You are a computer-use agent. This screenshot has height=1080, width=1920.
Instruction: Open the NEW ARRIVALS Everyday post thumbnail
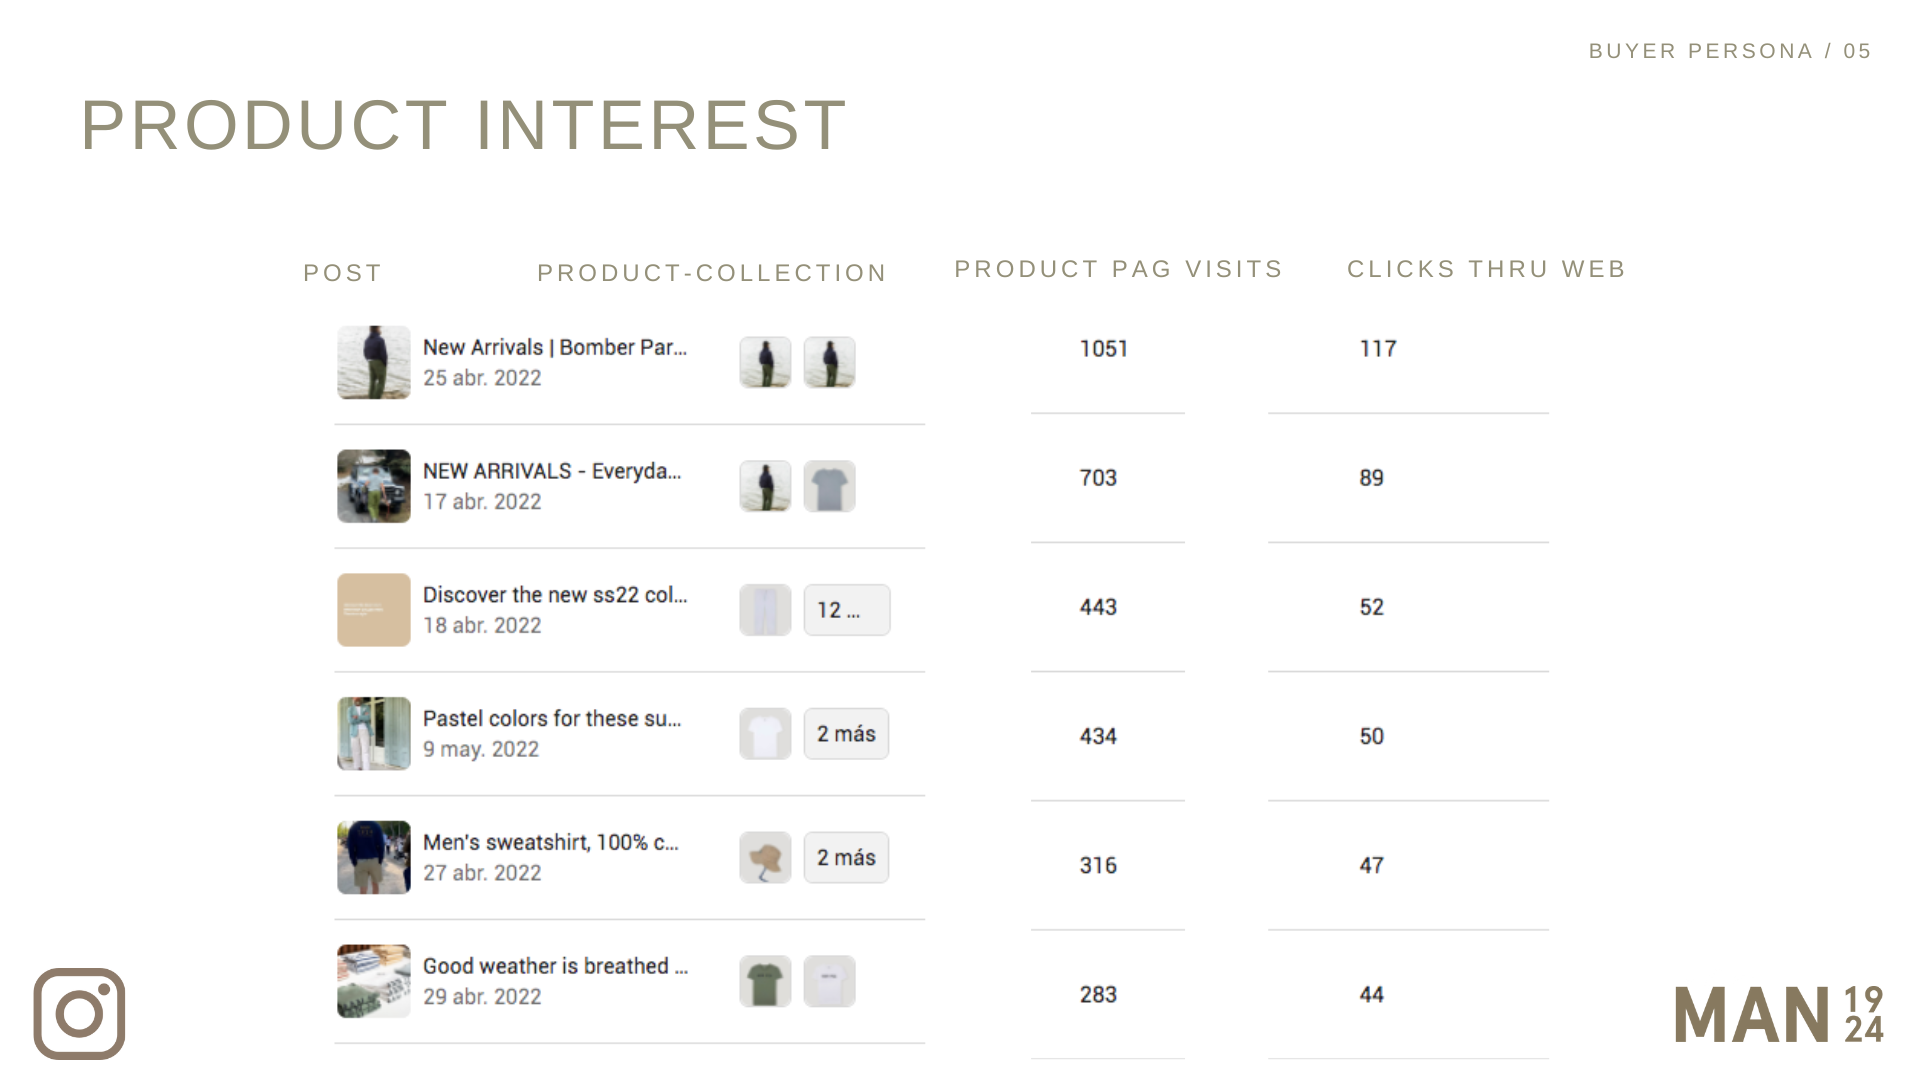click(x=373, y=486)
